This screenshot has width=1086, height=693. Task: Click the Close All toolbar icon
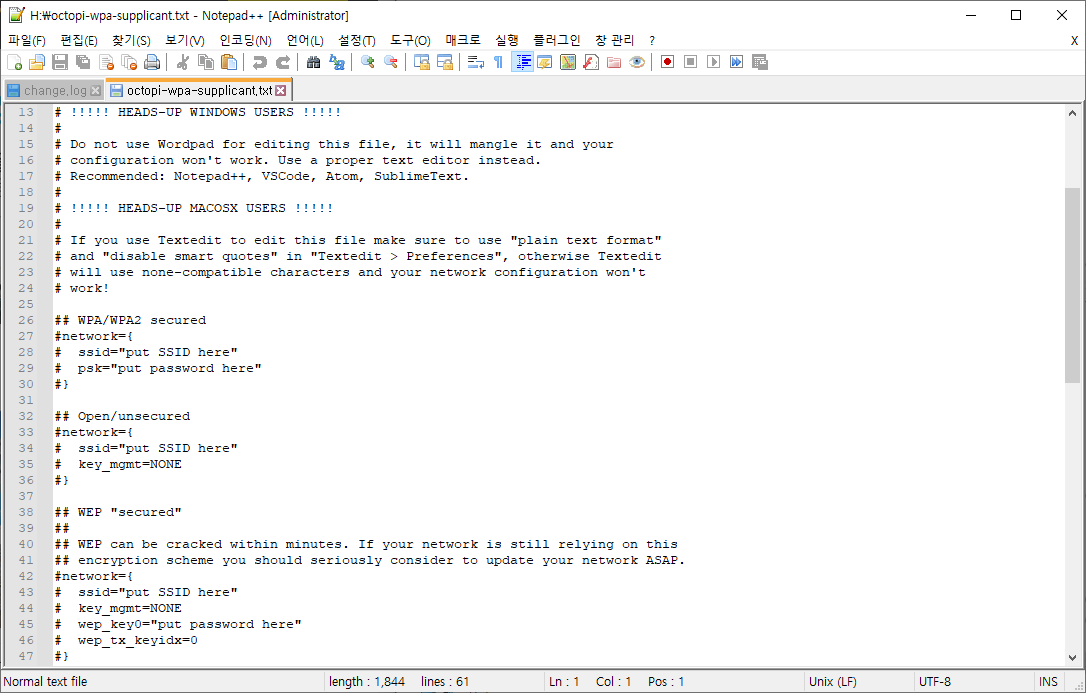coord(130,62)
